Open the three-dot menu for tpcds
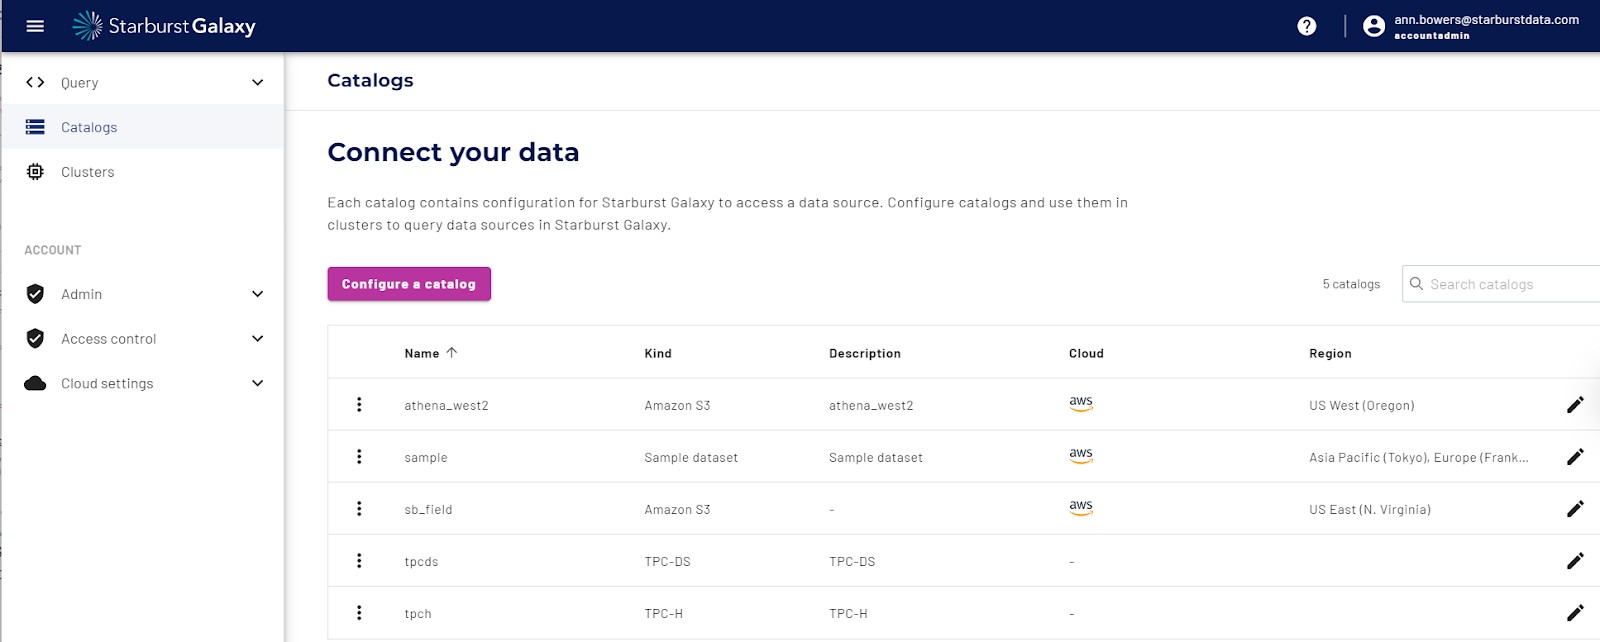 click(359, 561)
